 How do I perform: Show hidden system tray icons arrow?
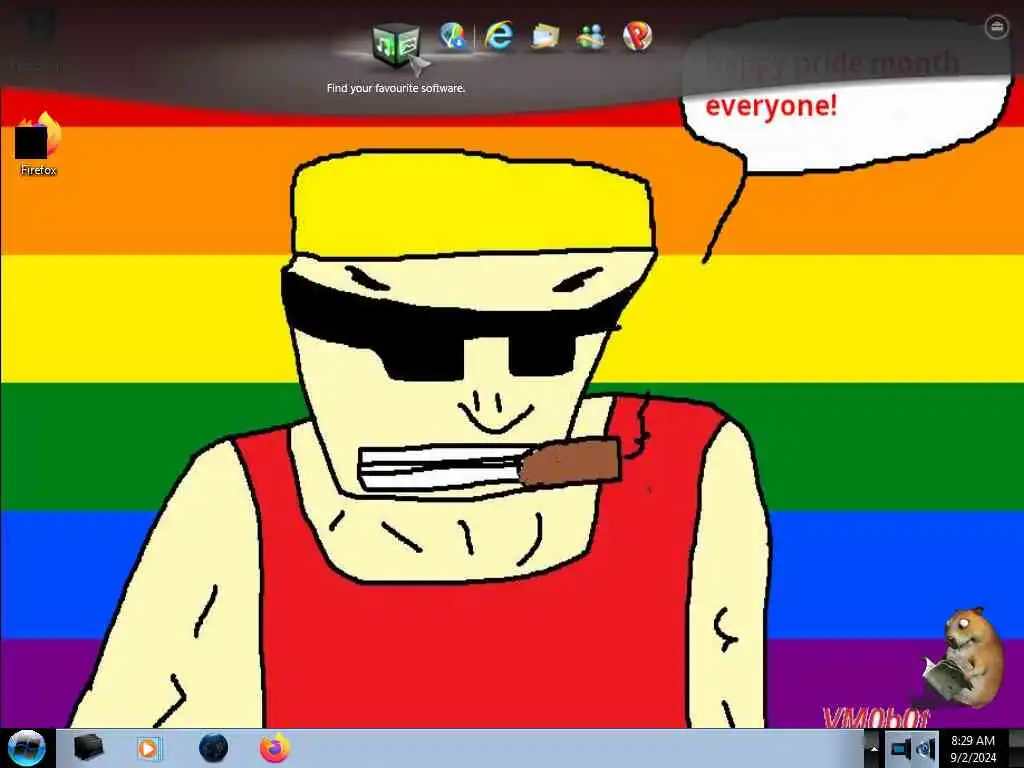(x=874, y=749)
